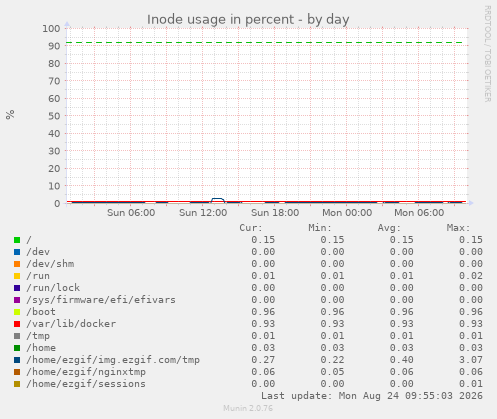Click the 90 y-axis label
The image size is (497, 419).
pyautogui.click(x=54, y=46)
